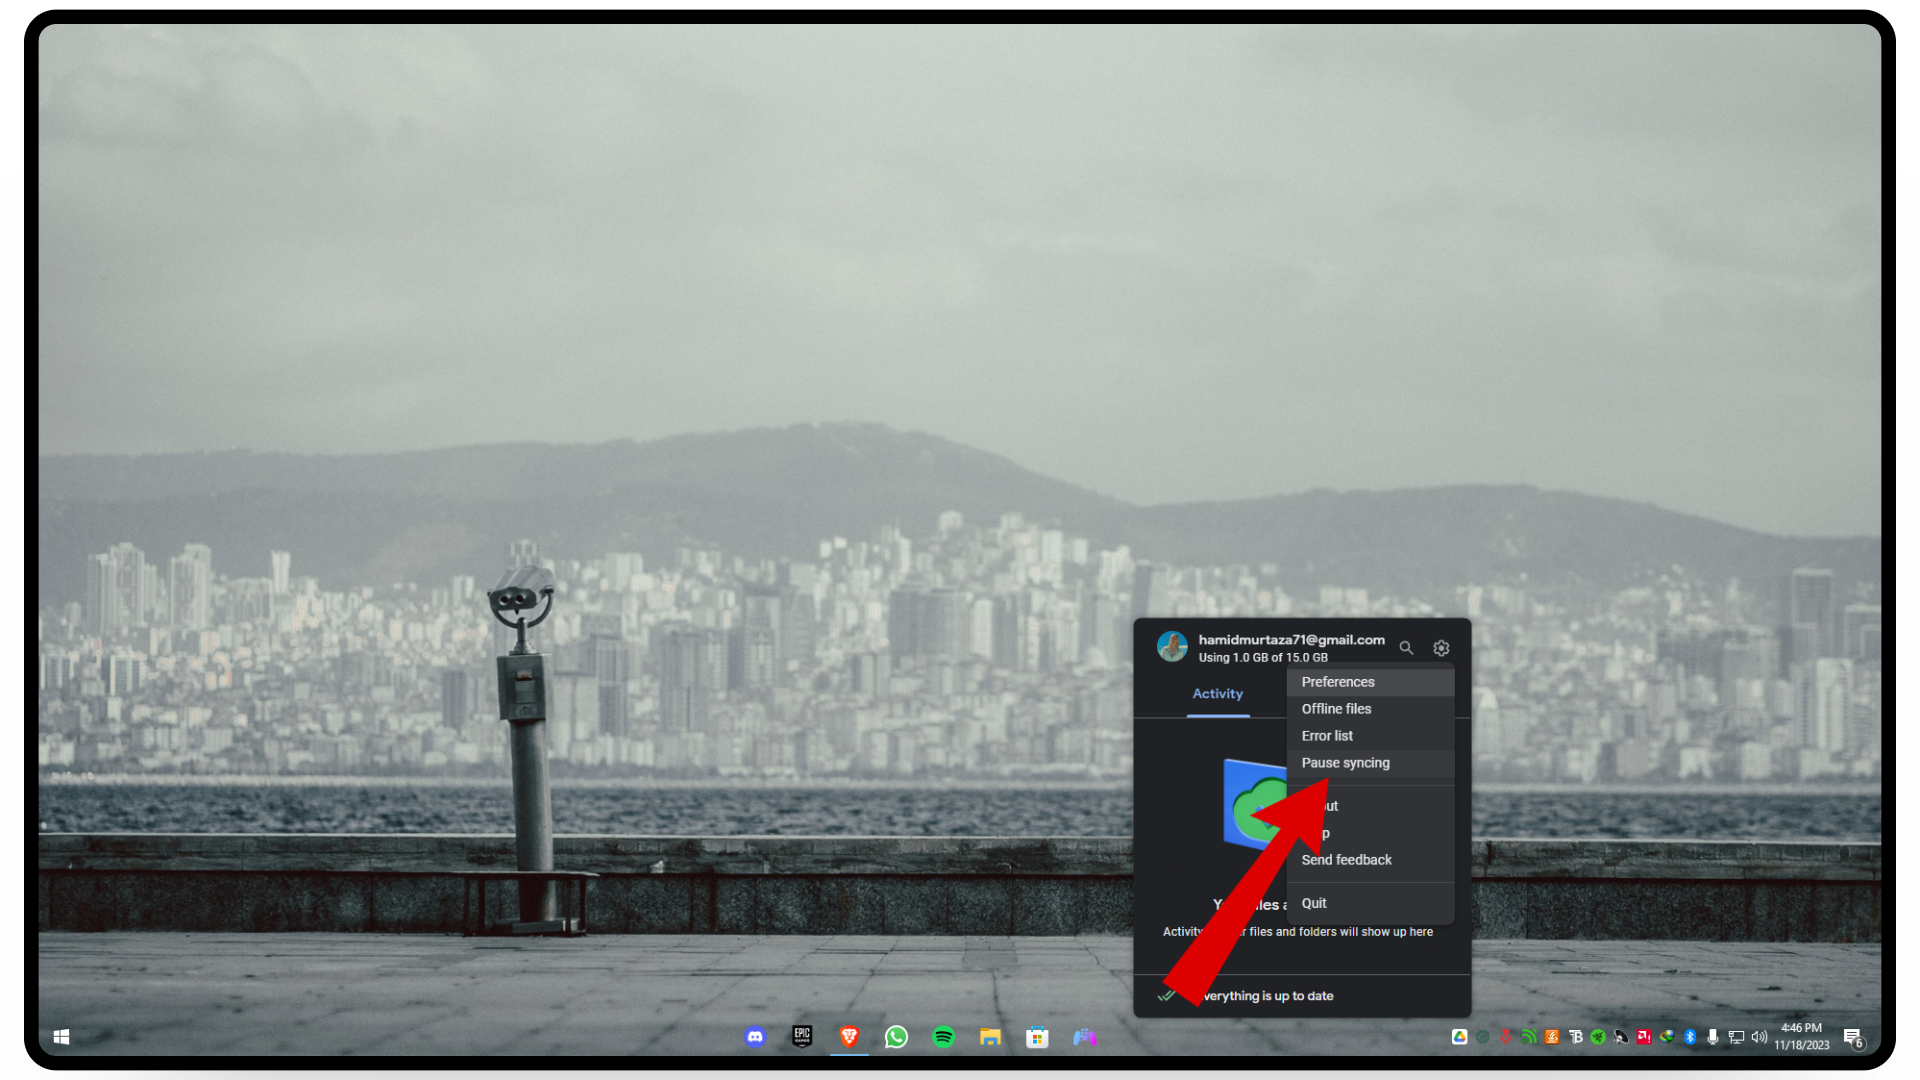Select Offline files menu entry

tap(1336, 709)
